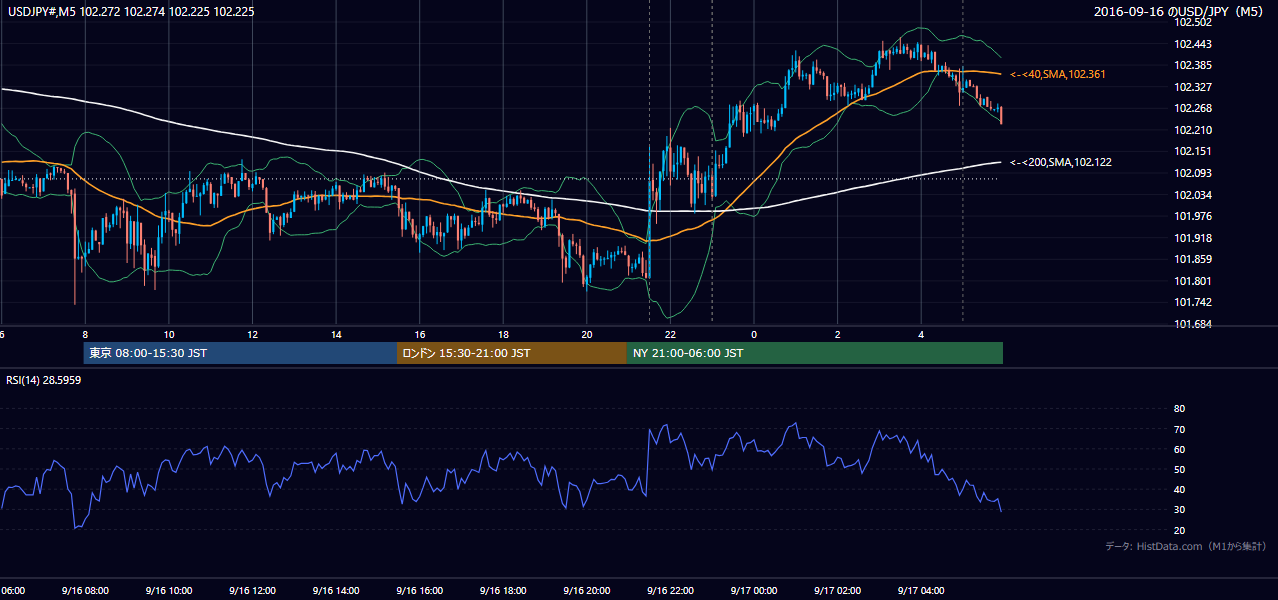Select the 東京 08:00-15:30 JST session bar
This screenshot has height=600, width=1278.
240,353
